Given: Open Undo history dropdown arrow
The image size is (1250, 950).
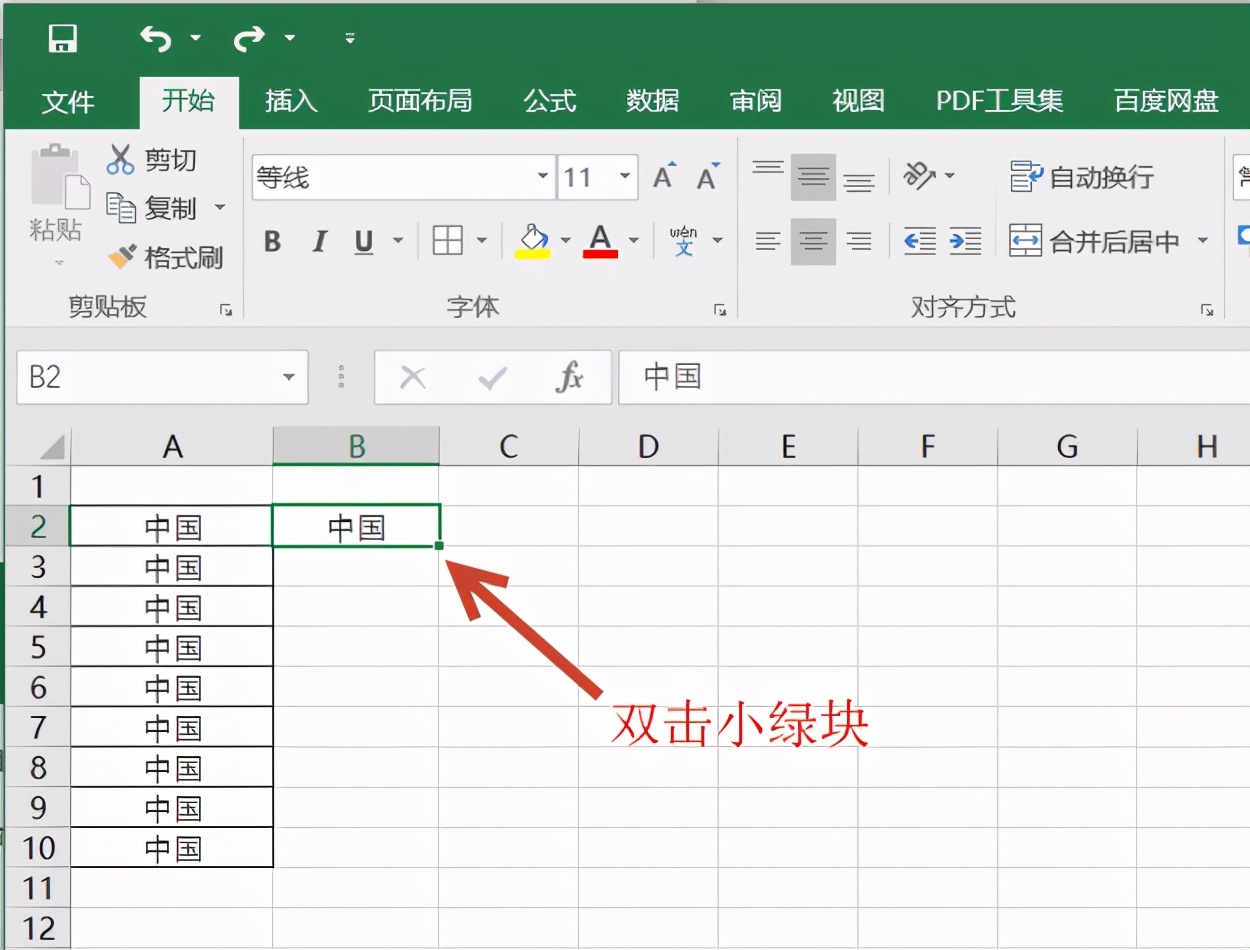Looking at the screenshot, I should [195, 38].
